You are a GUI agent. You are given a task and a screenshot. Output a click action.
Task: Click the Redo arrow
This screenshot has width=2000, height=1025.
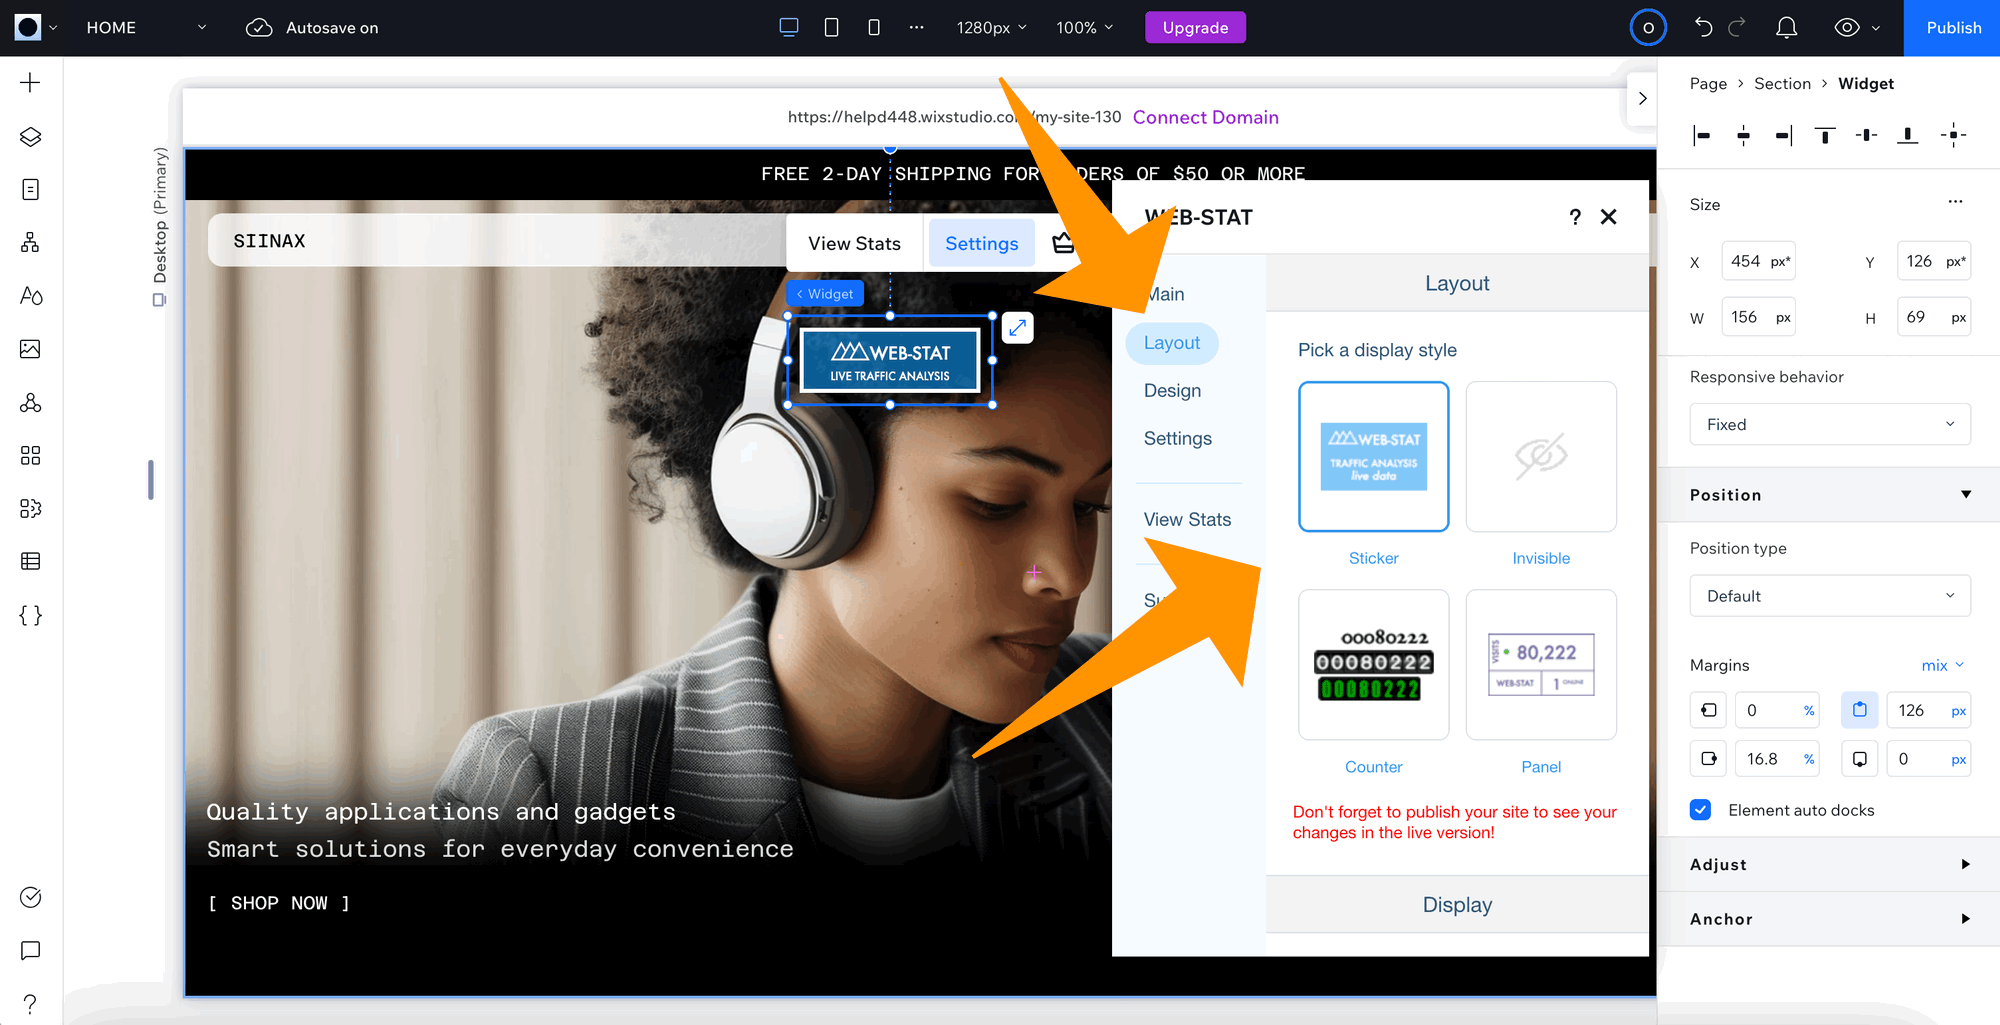click(x=1737, y=27)
